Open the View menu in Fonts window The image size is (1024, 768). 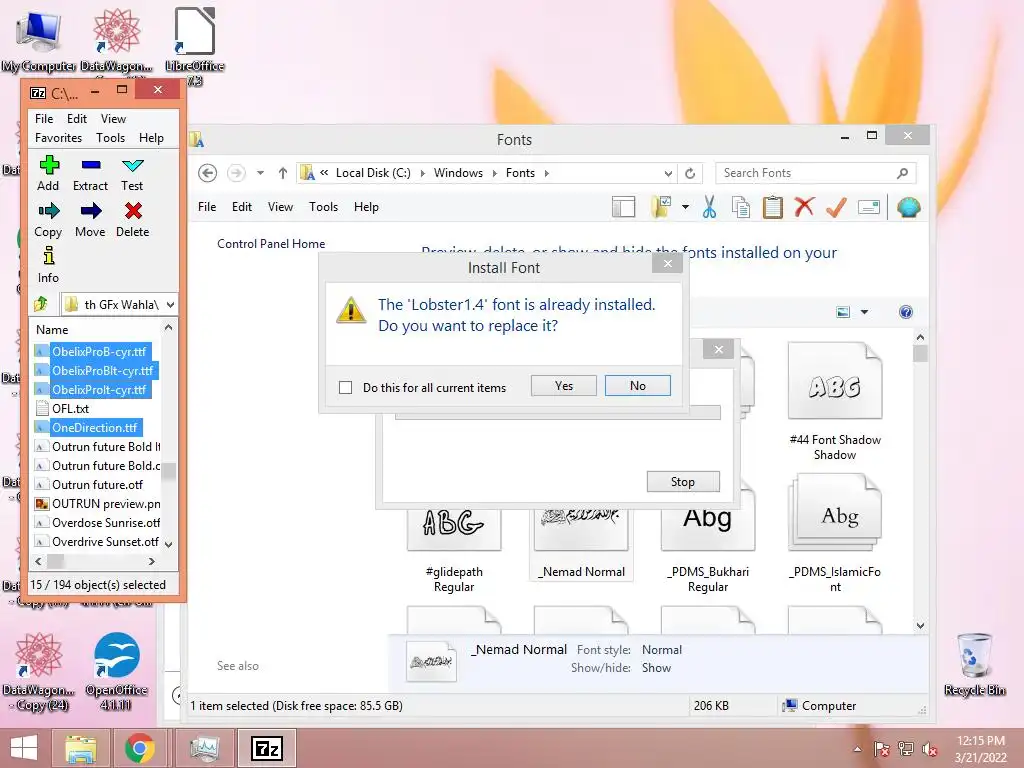pyautogui.click(x=280, y=206)
